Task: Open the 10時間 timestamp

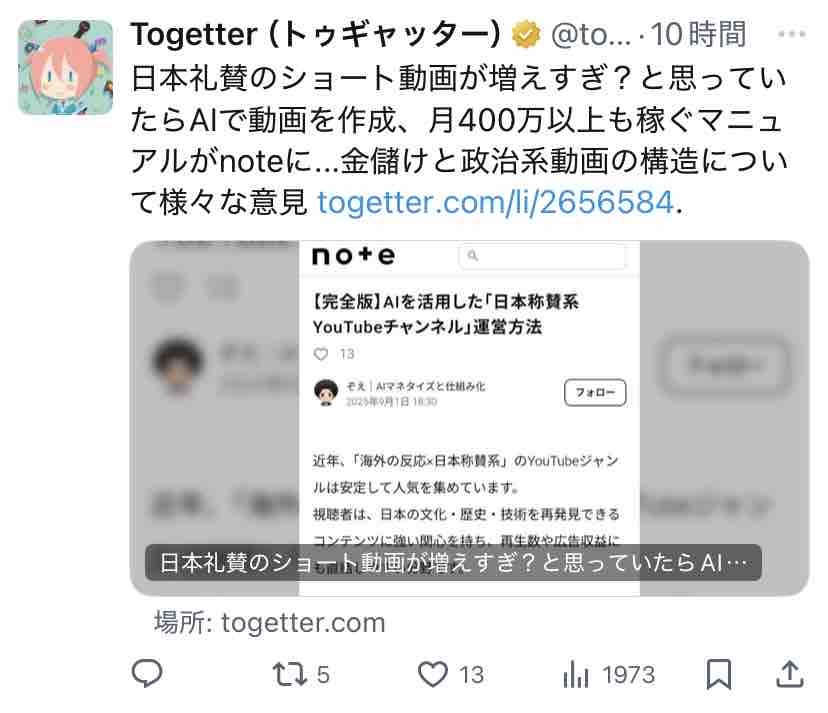Action: (x=698, y=35)
